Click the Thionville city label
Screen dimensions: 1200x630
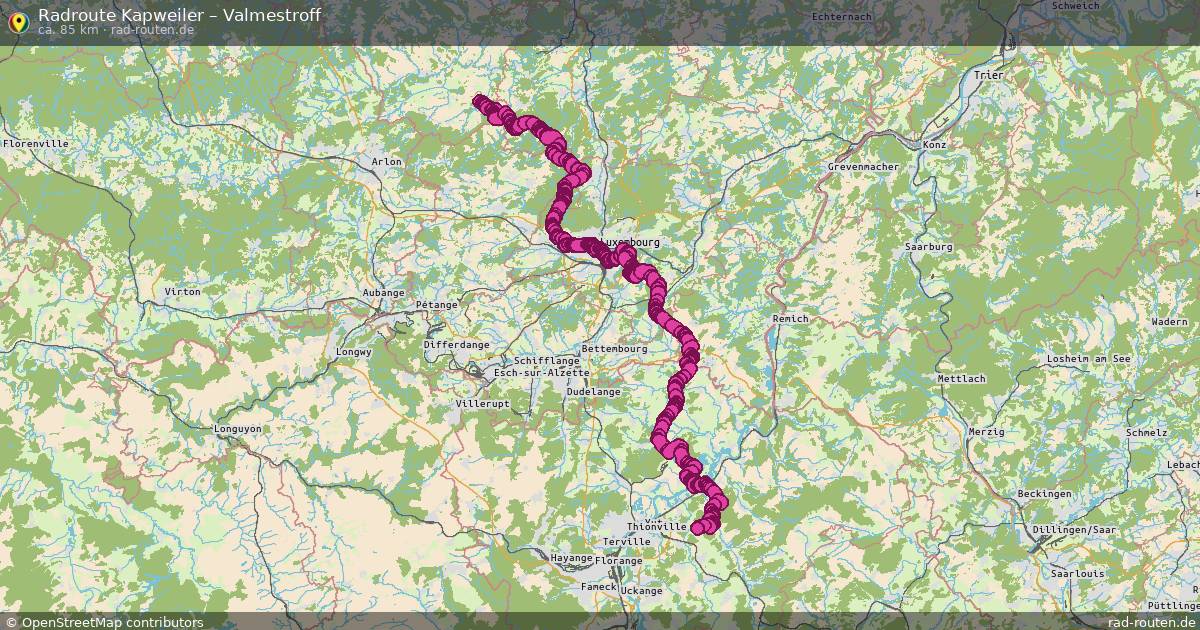(x=657, y=526)
